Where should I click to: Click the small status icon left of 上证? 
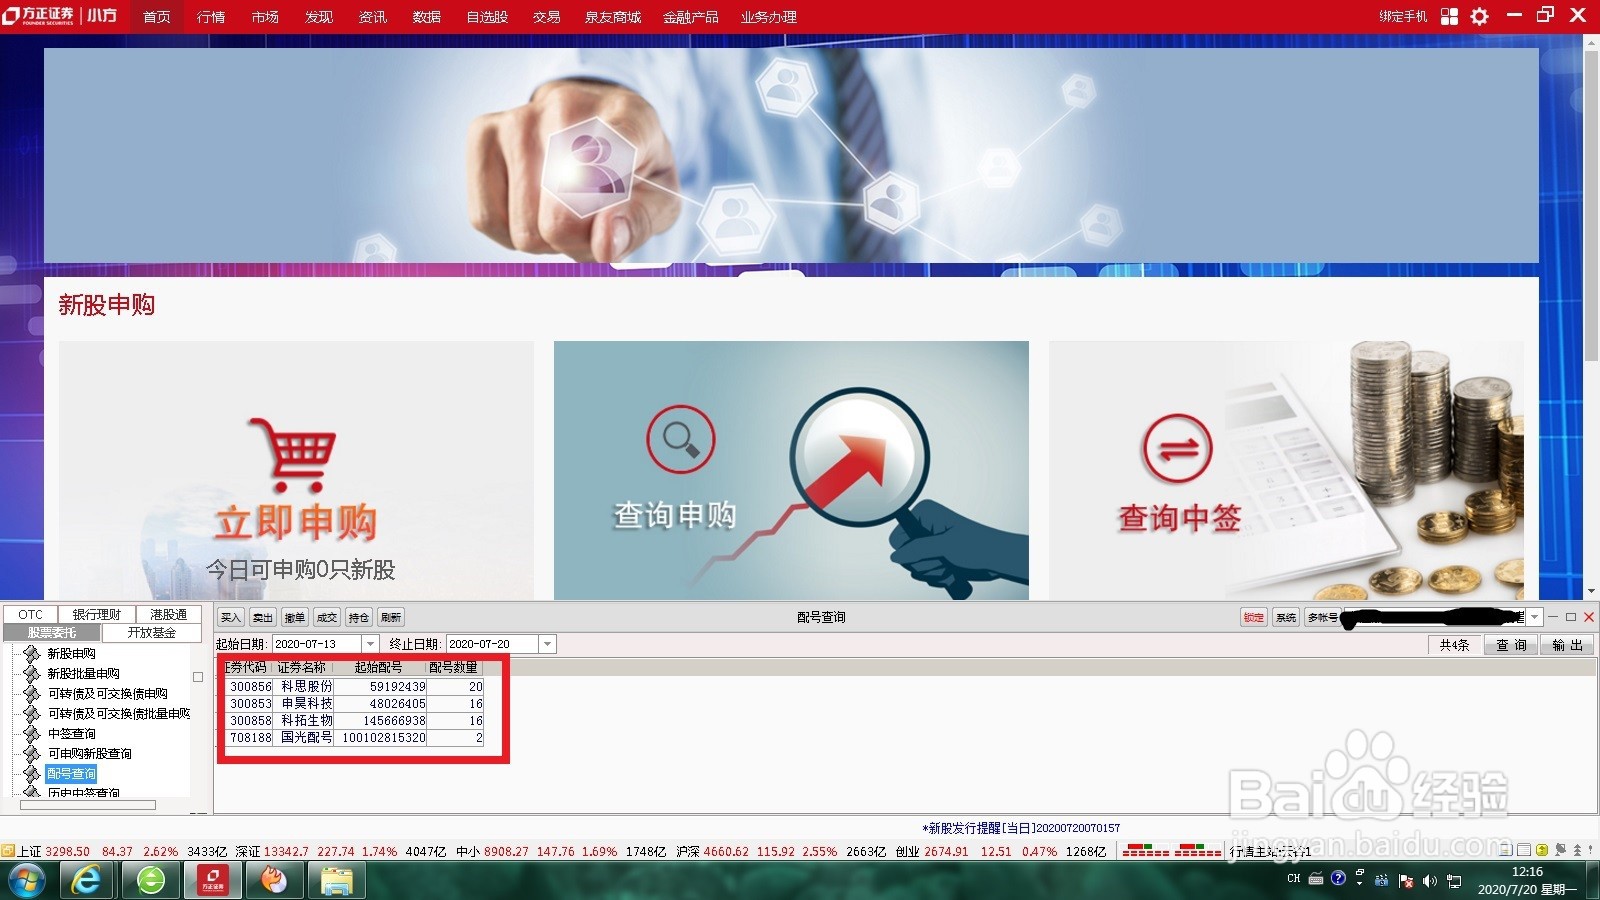(x=8, y=851)
